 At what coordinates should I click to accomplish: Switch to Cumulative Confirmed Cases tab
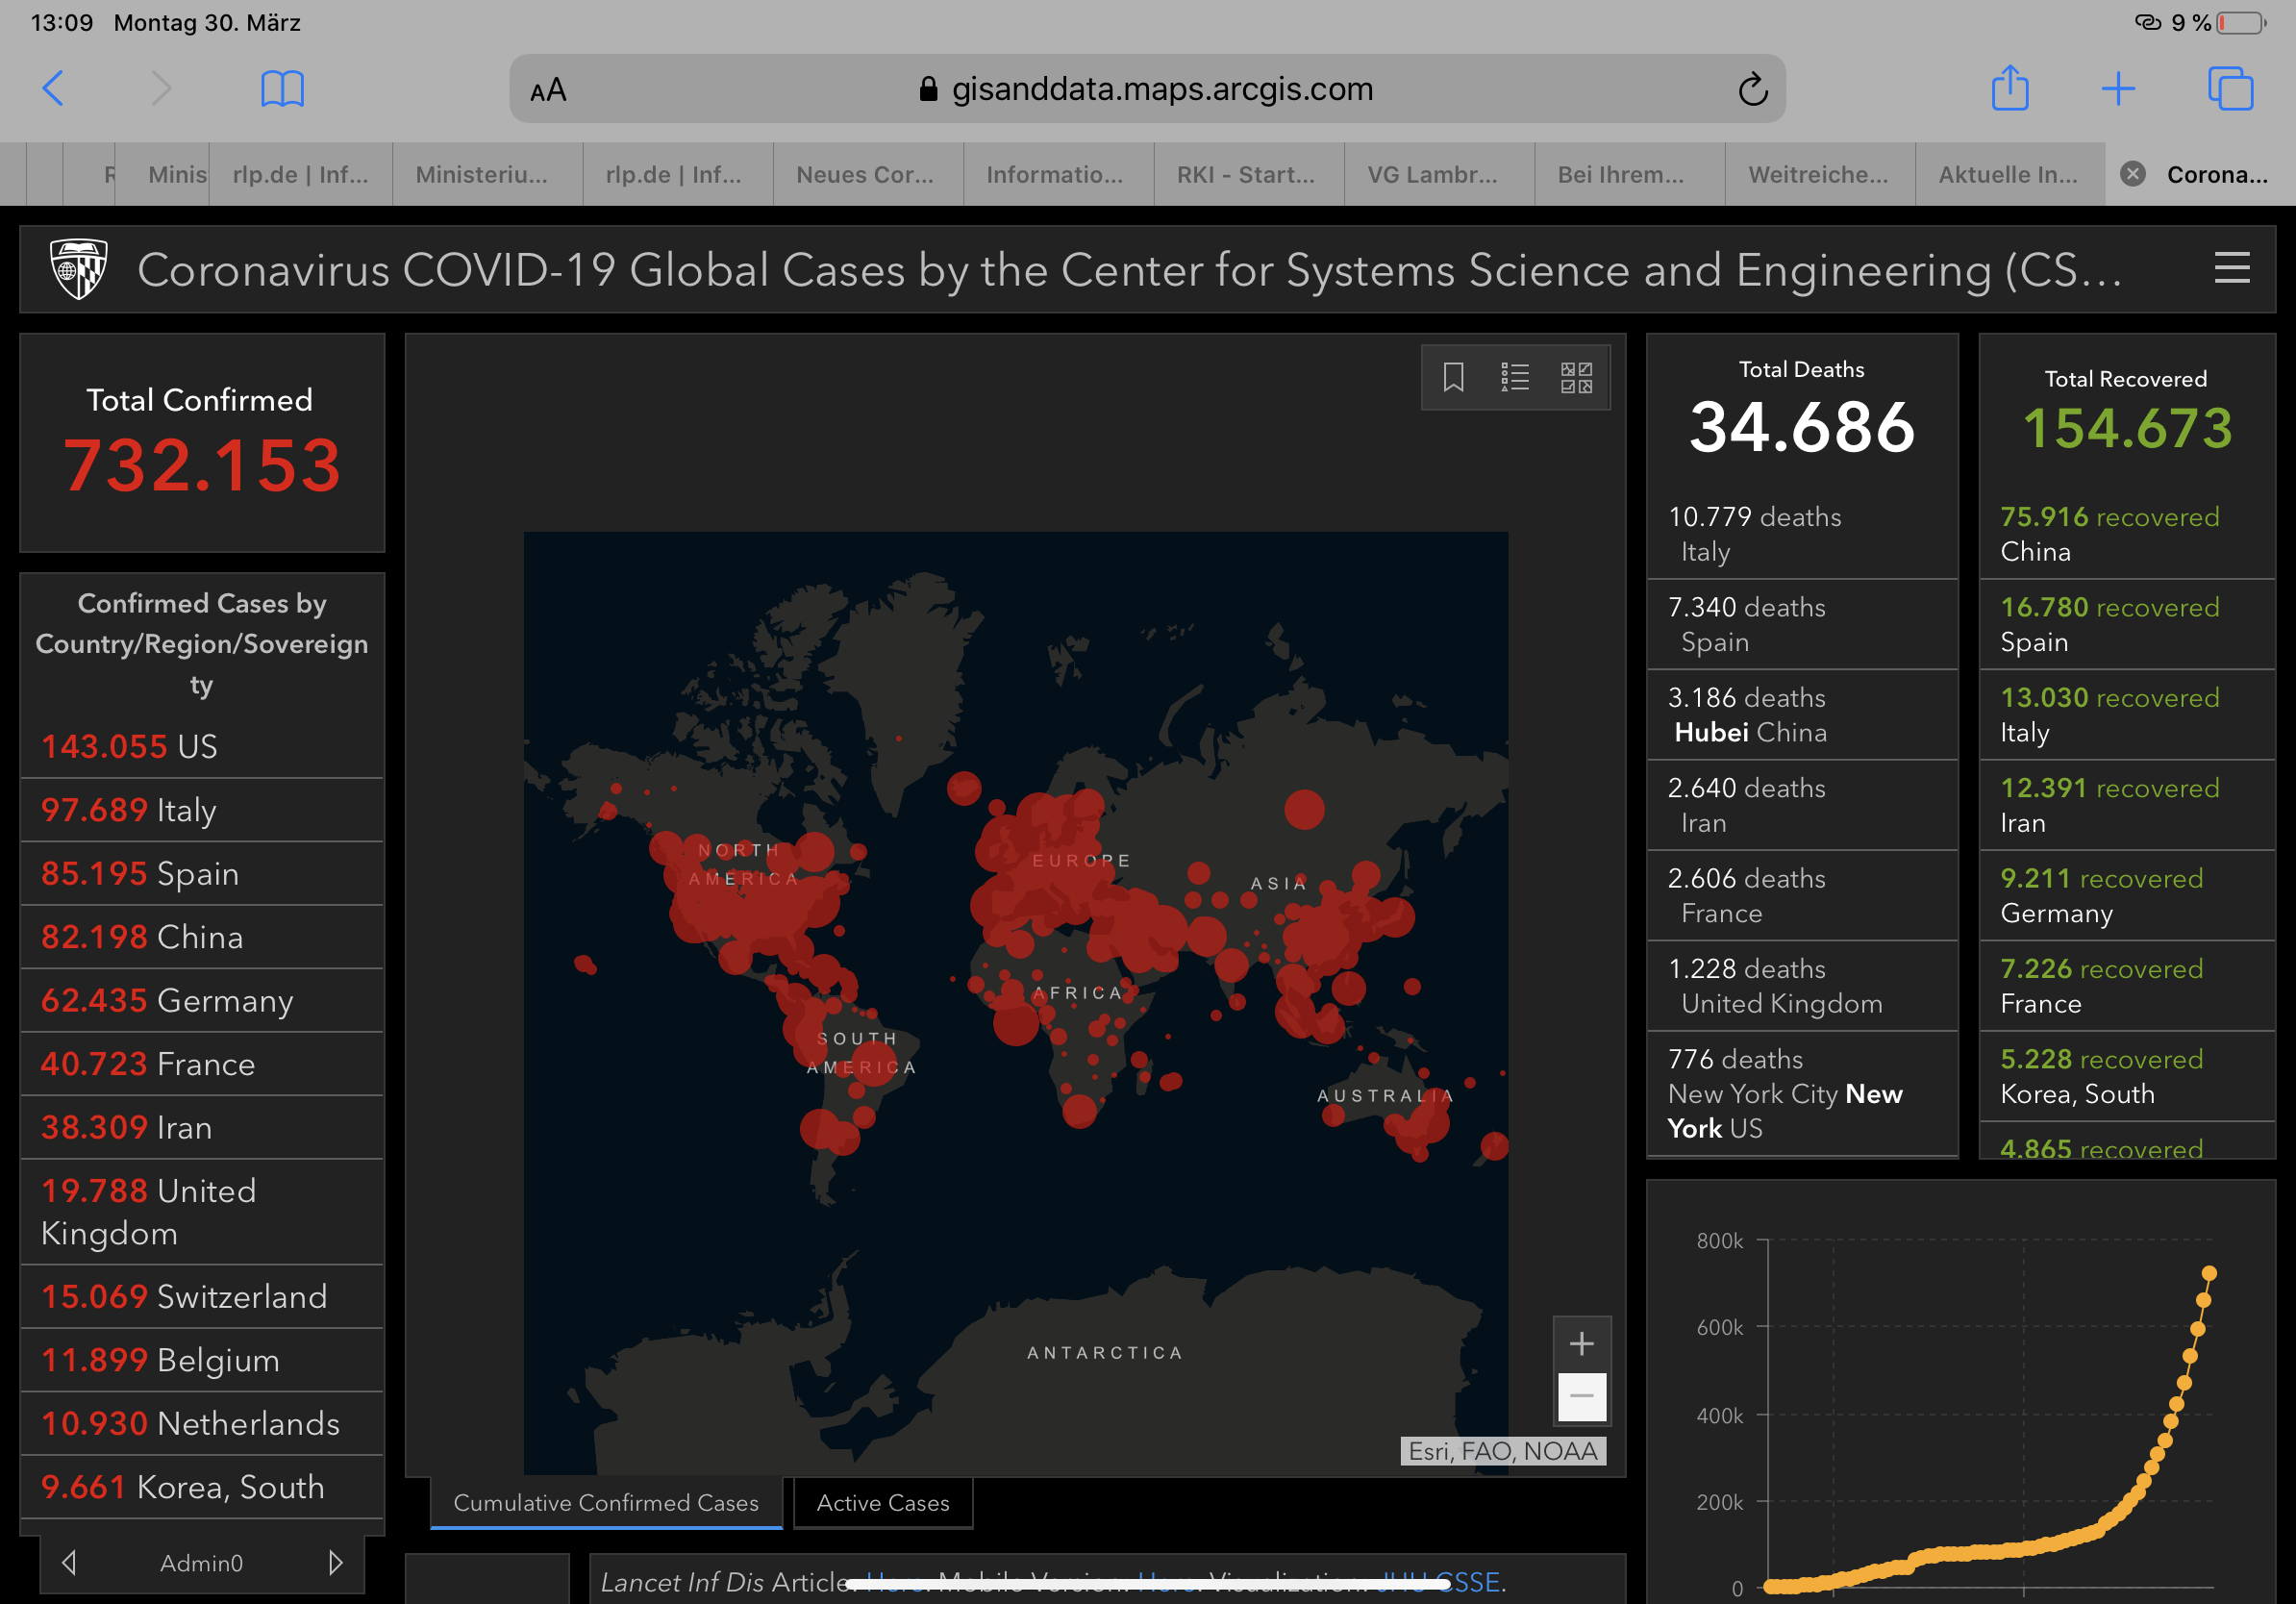[606, 1502]
